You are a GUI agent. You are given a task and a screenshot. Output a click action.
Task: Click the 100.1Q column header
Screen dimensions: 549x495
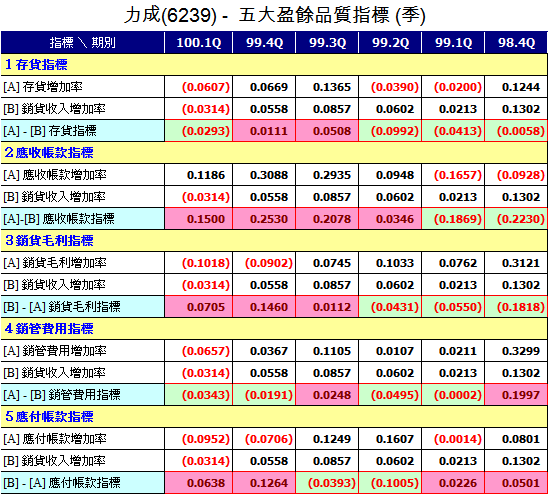[x=199, y=43]
